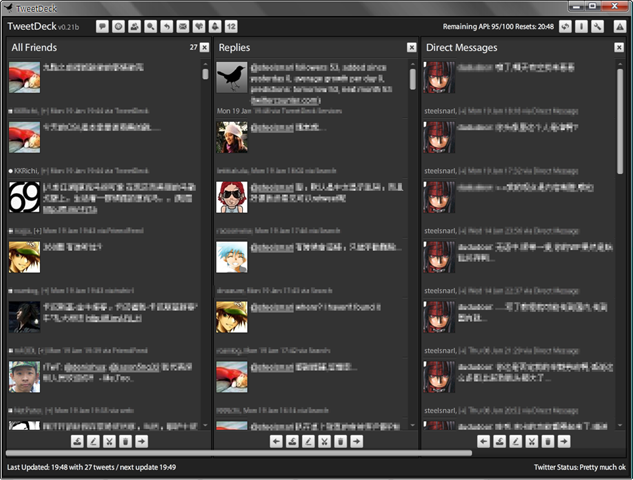
Task: Click the up arrow of Replies scrollbar
Action: coord(413,64)
